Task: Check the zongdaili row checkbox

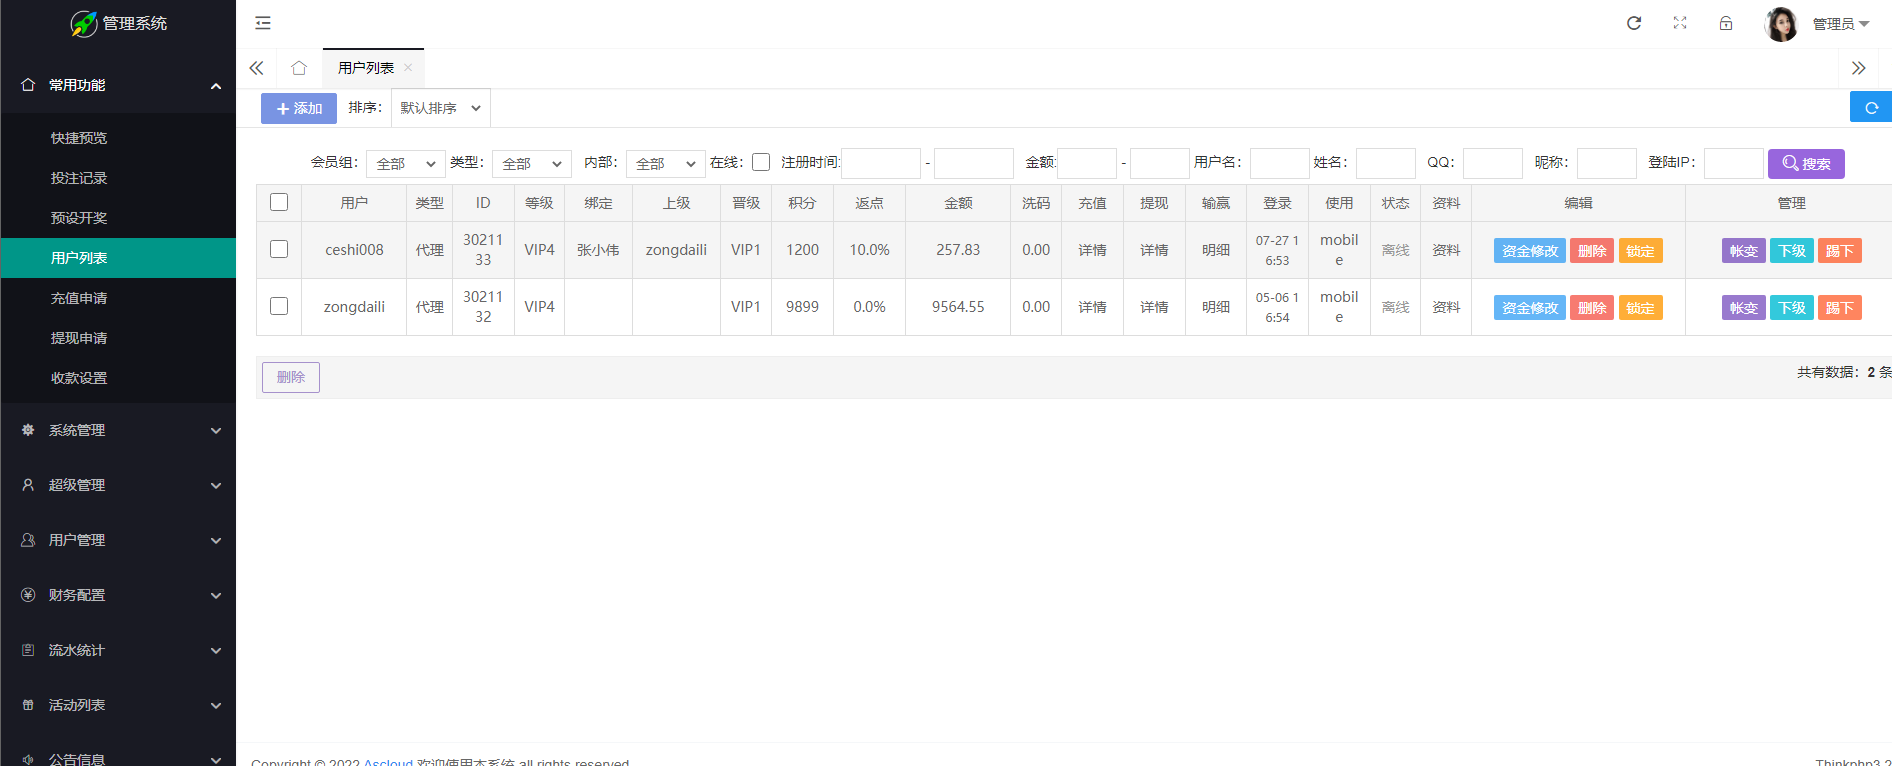Action: [279, 306]
